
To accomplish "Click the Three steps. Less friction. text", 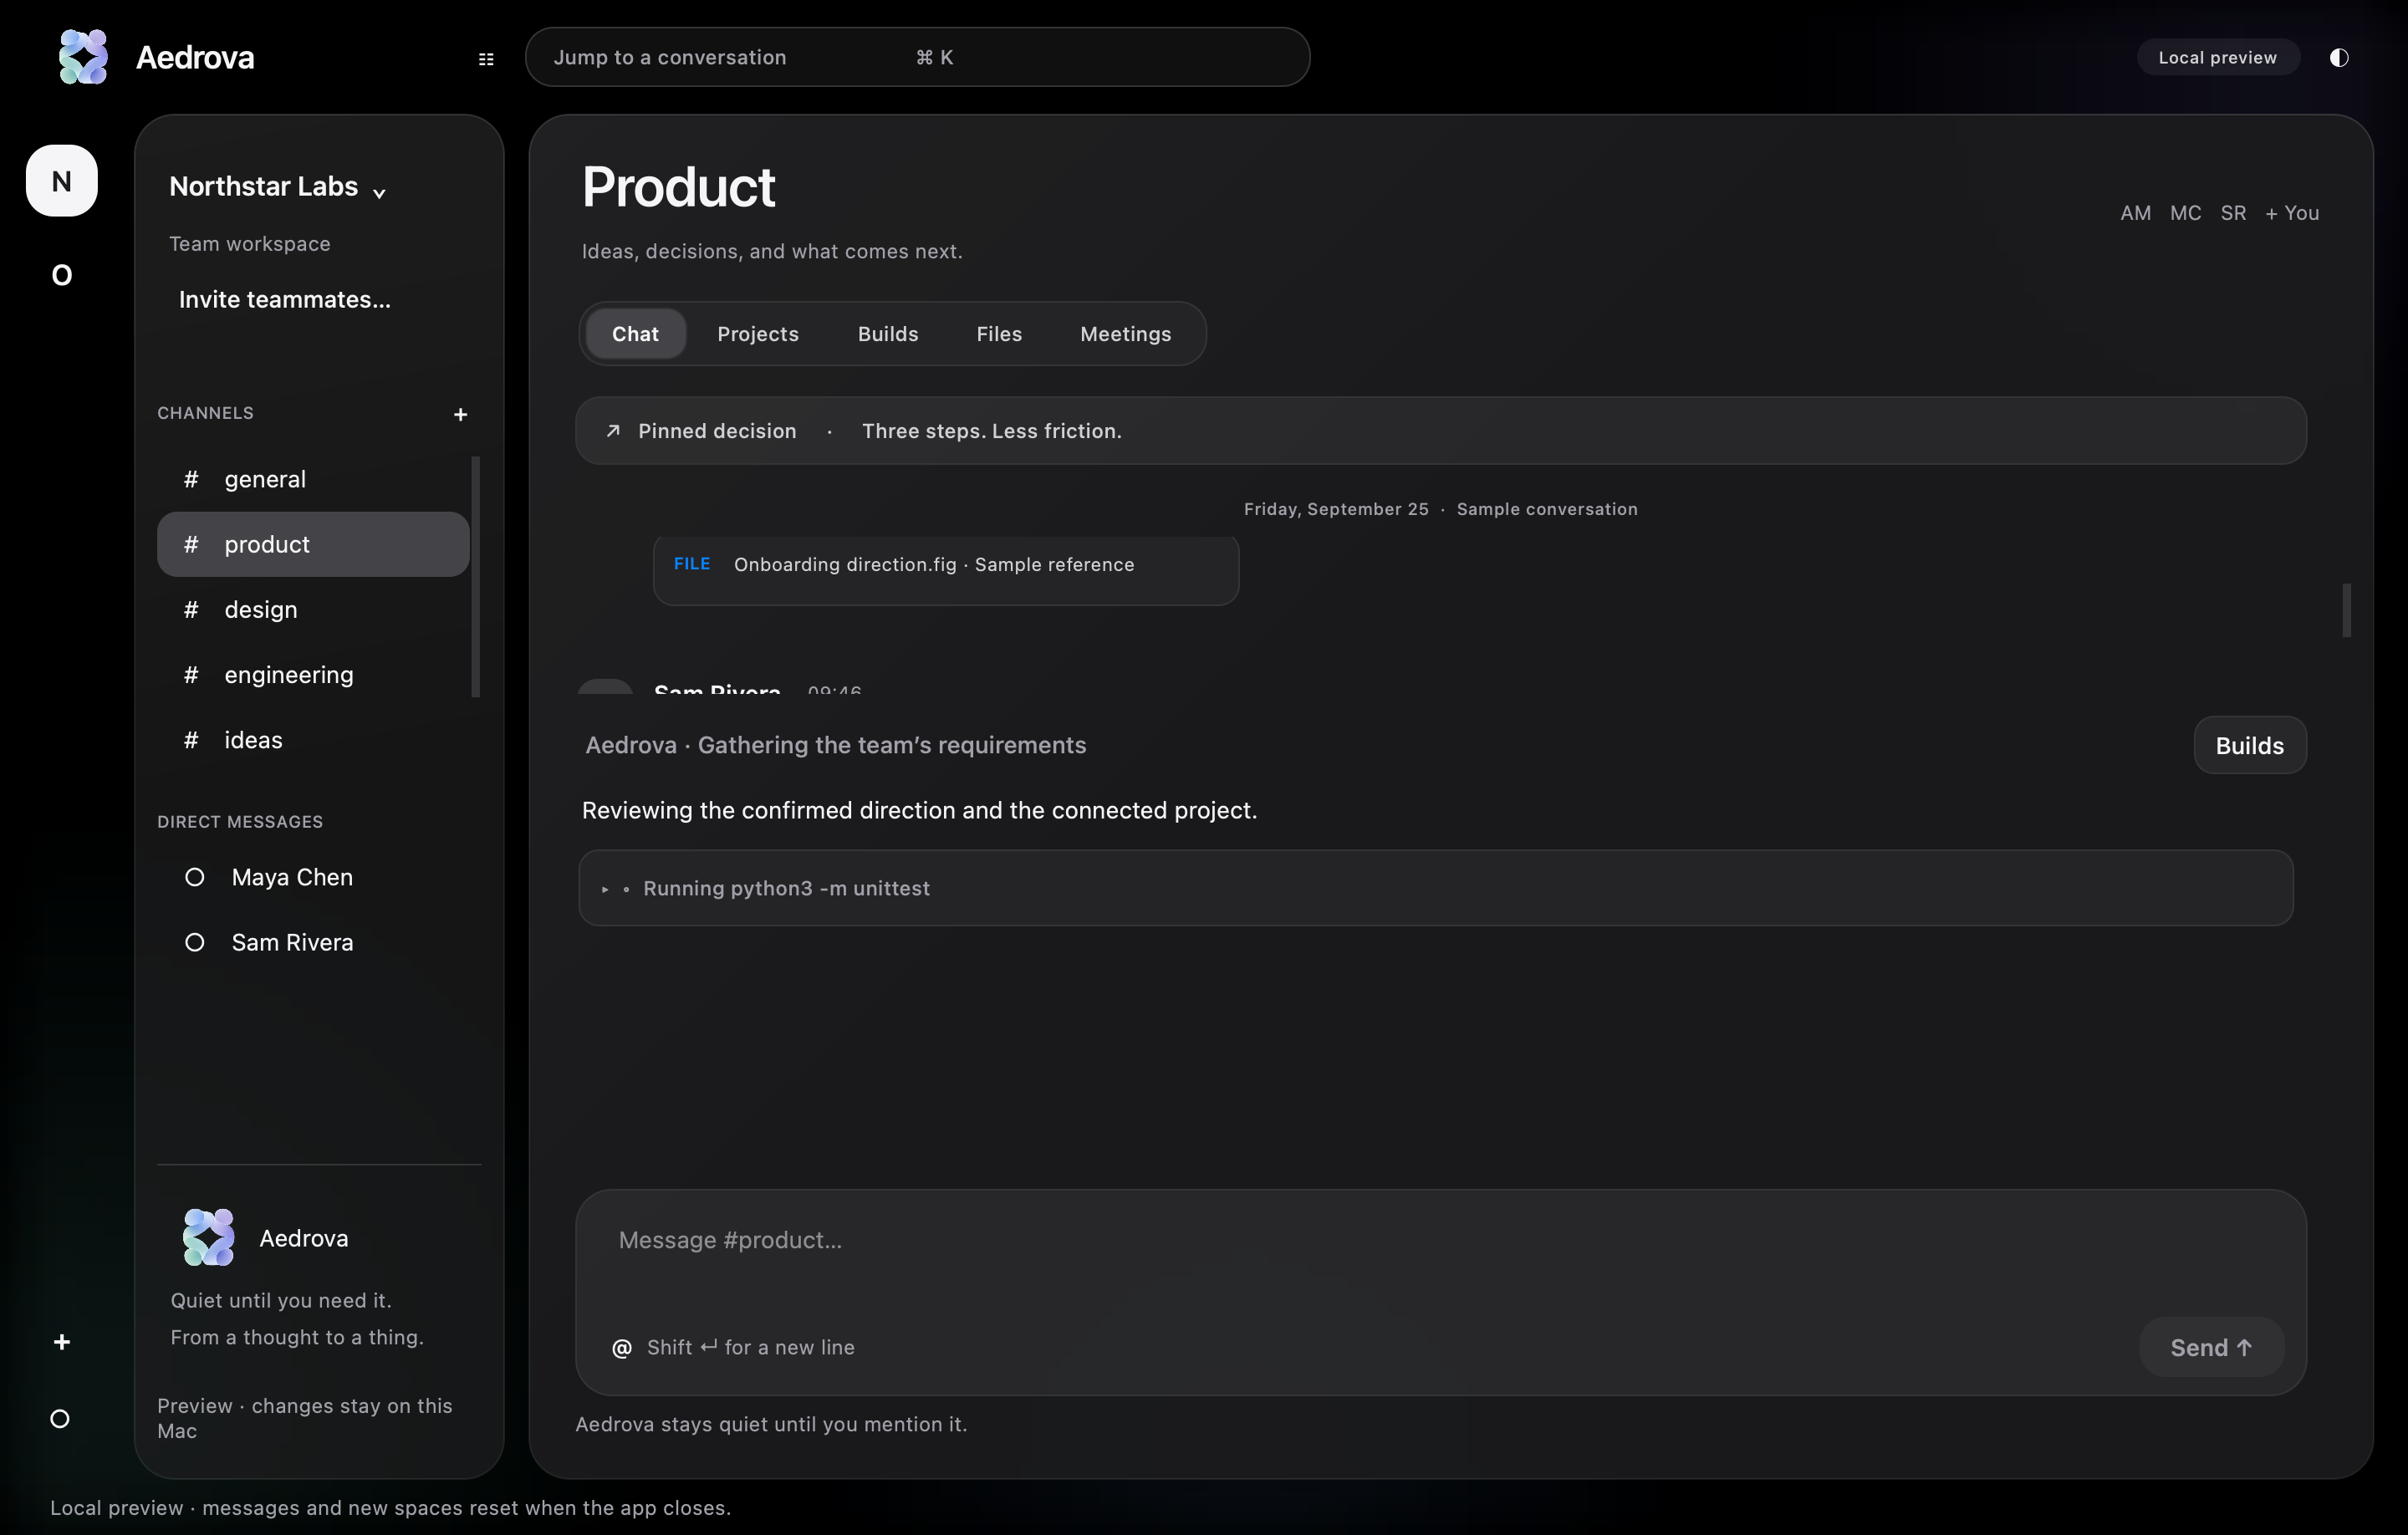I will click(x=992, y=431).
